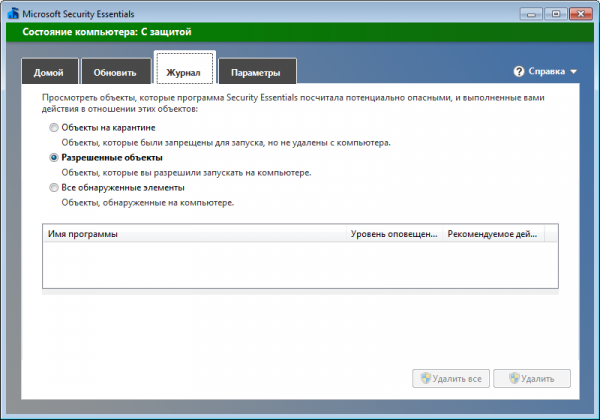Open the Параметры tab
The width and height of the screenshot is (600, 420).
257,71
